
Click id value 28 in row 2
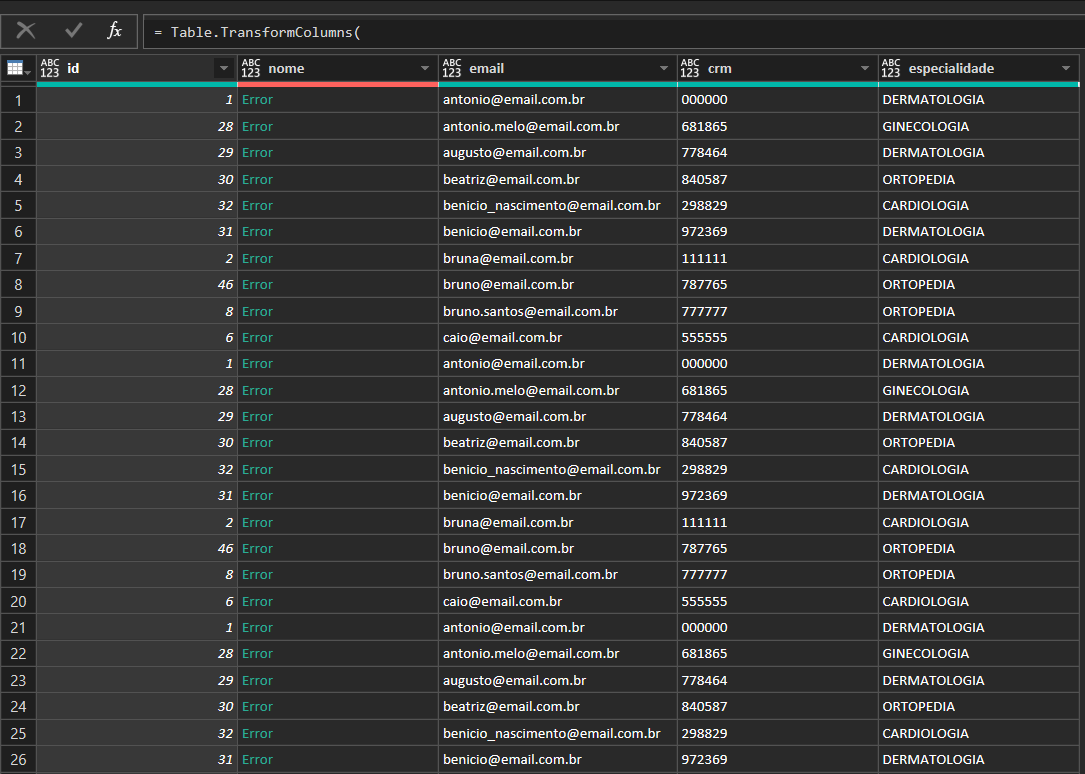pos(226,127)
